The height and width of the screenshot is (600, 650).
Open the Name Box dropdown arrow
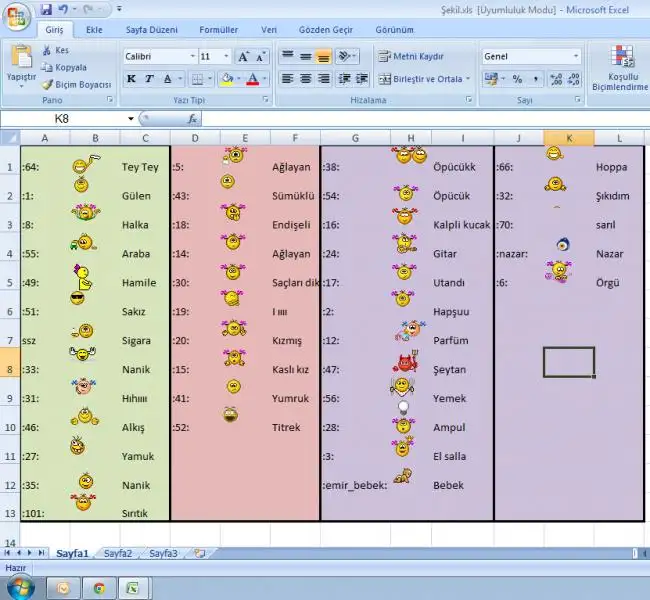coord(131,118)
